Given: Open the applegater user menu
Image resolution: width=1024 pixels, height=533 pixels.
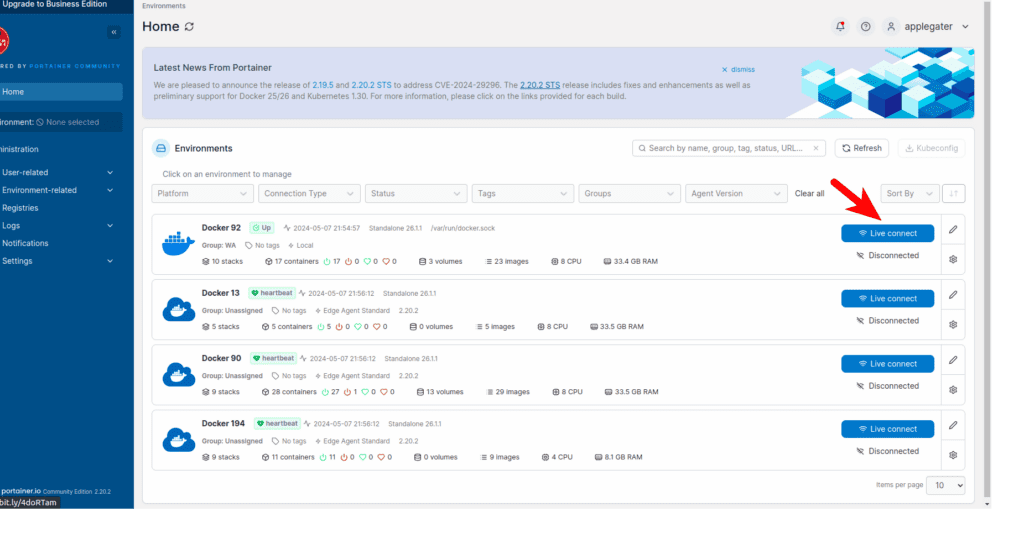Looking at the screenshot, I should pyautogui.click(x=926, y=27).
